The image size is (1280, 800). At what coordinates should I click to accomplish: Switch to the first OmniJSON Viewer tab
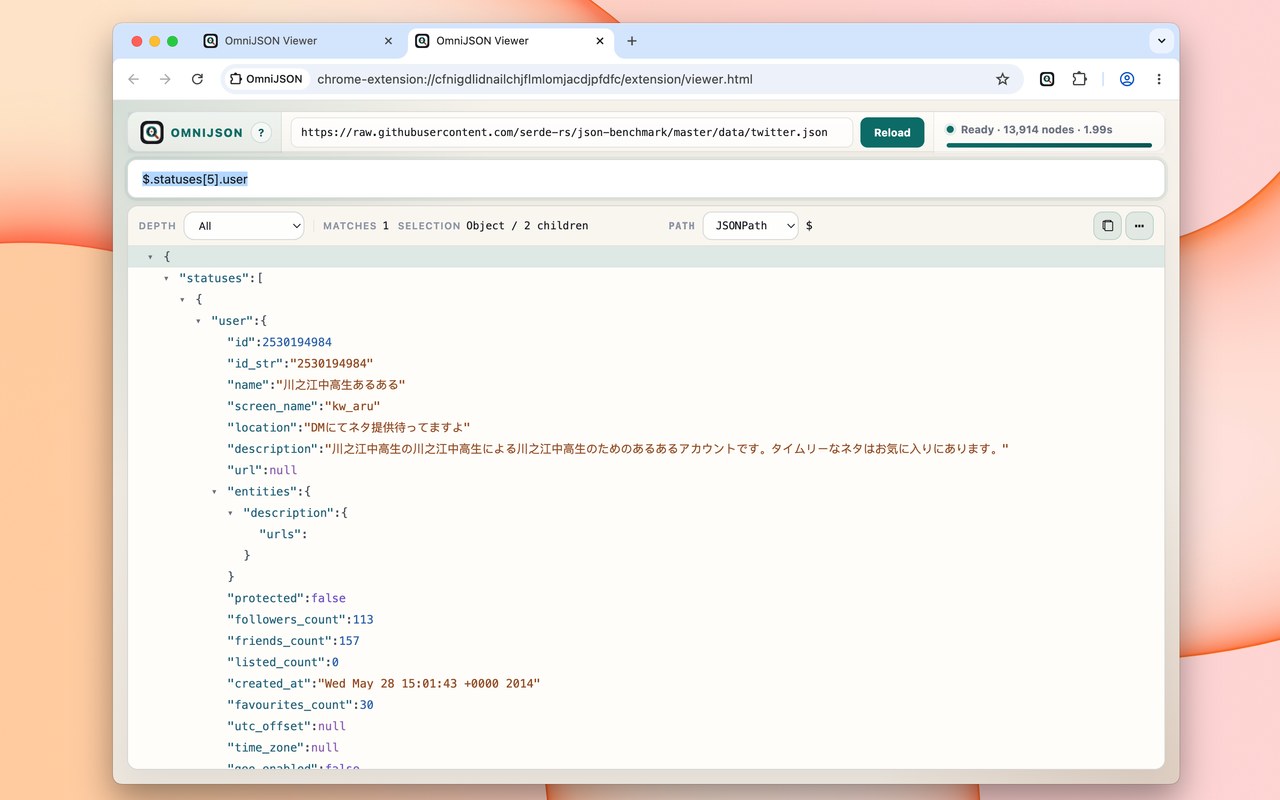tap(300, 41)
